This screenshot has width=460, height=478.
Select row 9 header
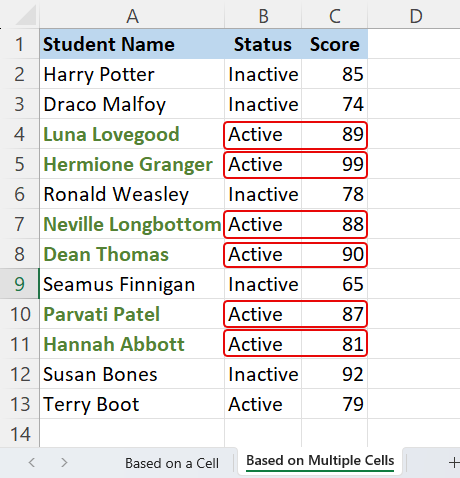pos(19,284)
